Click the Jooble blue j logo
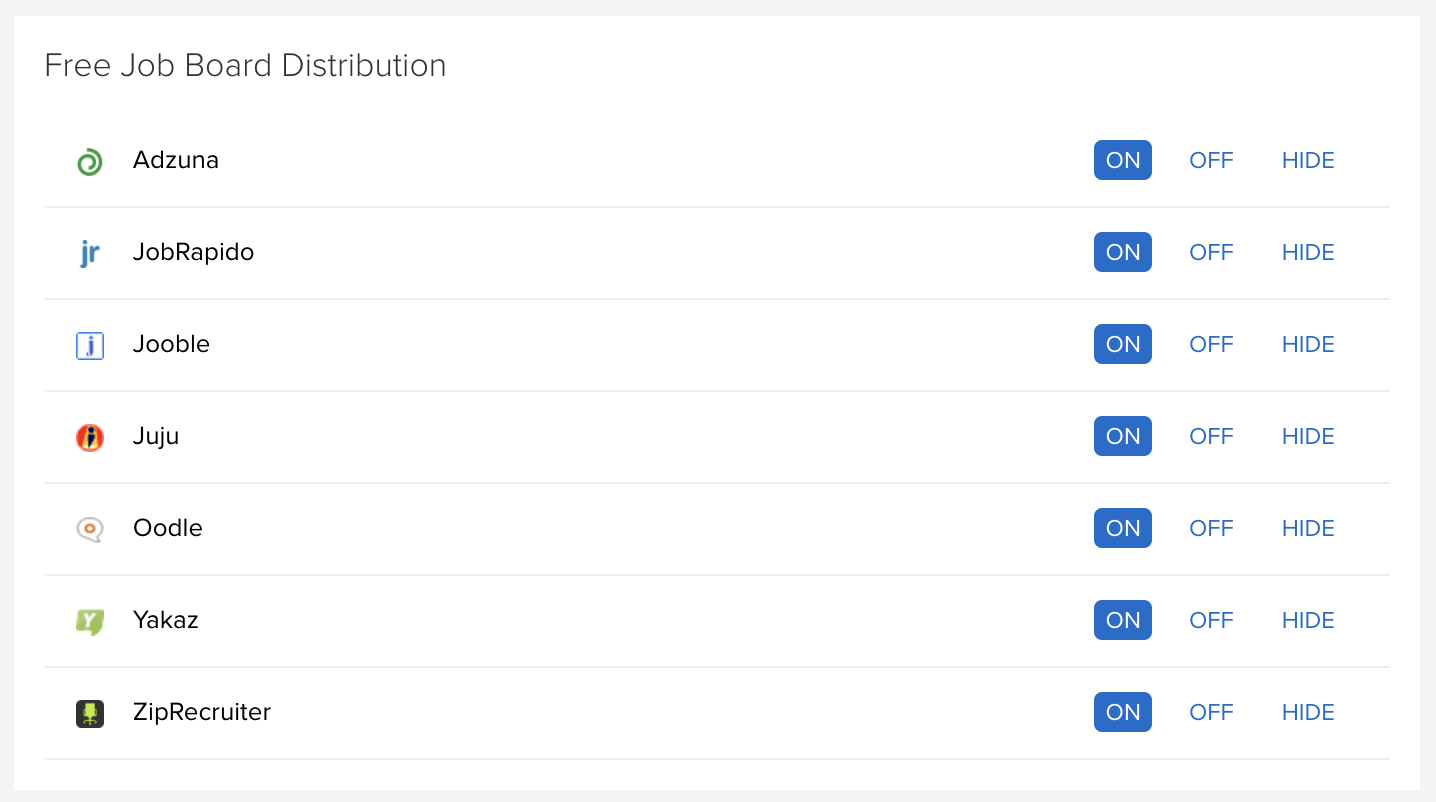This screenshot has width=1436, height=802. pyautogui.click(x=90, y=345)
